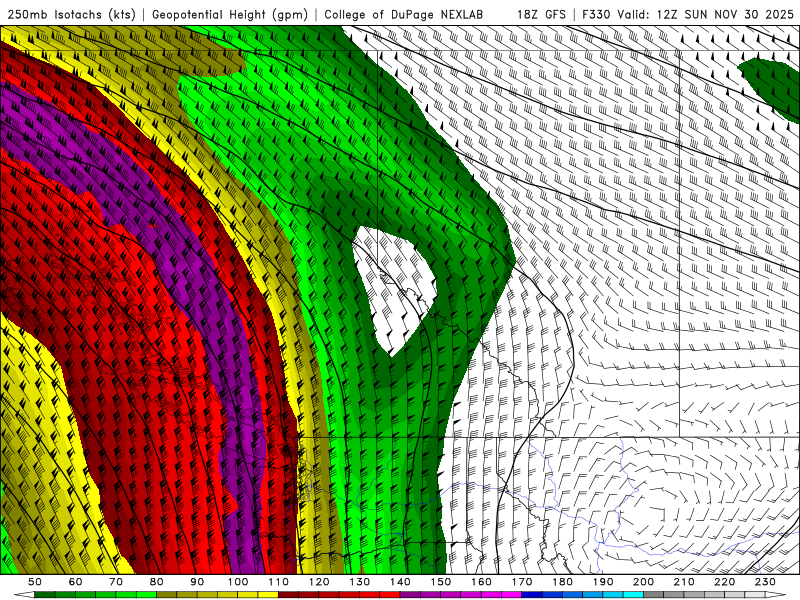
Task: Click the '18Z GFS' model run label
Action: point(541,14)
